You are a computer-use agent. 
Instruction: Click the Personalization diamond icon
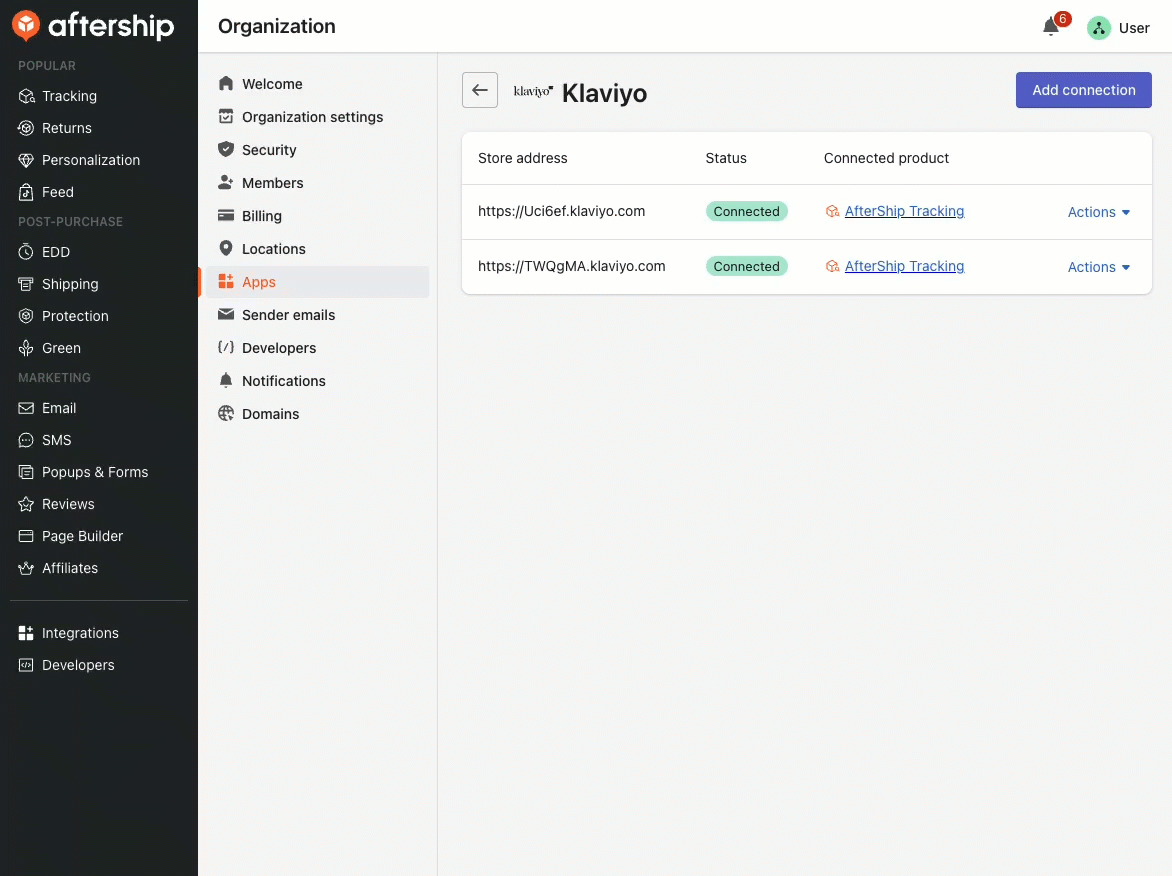tap(26, 161)
